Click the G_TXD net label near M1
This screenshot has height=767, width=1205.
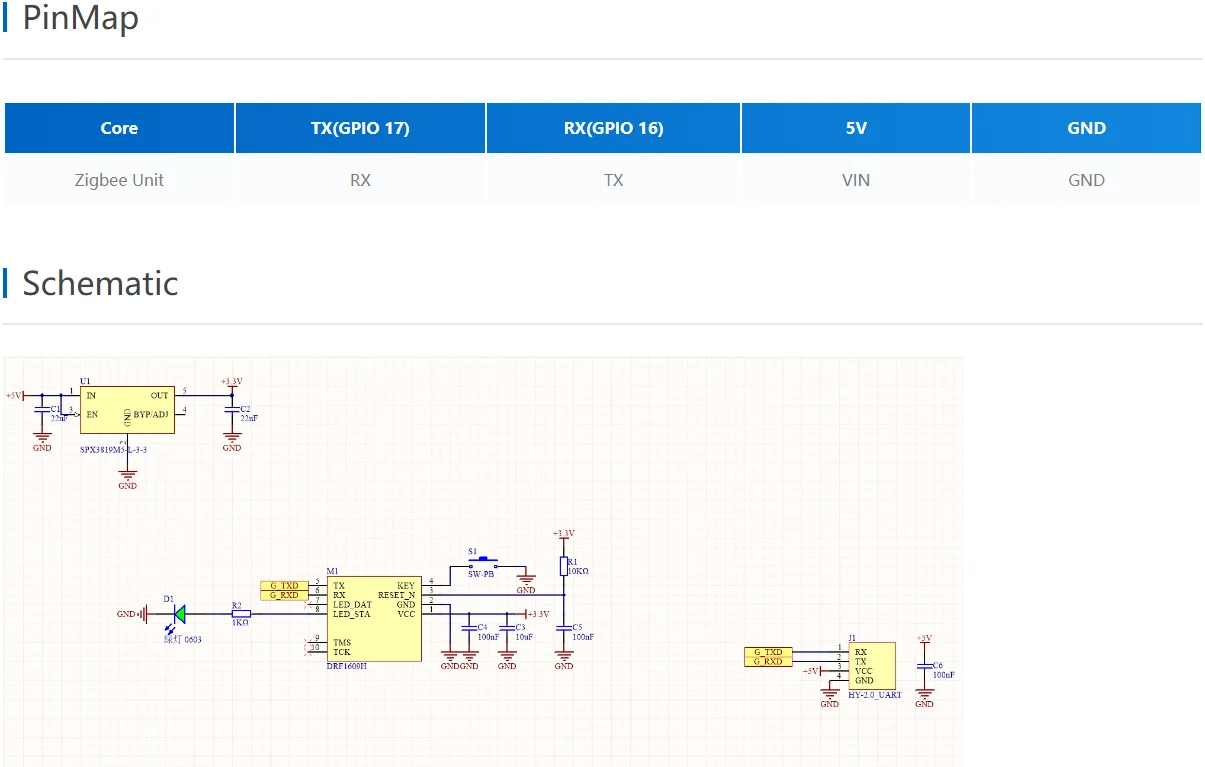coord(284,585)
